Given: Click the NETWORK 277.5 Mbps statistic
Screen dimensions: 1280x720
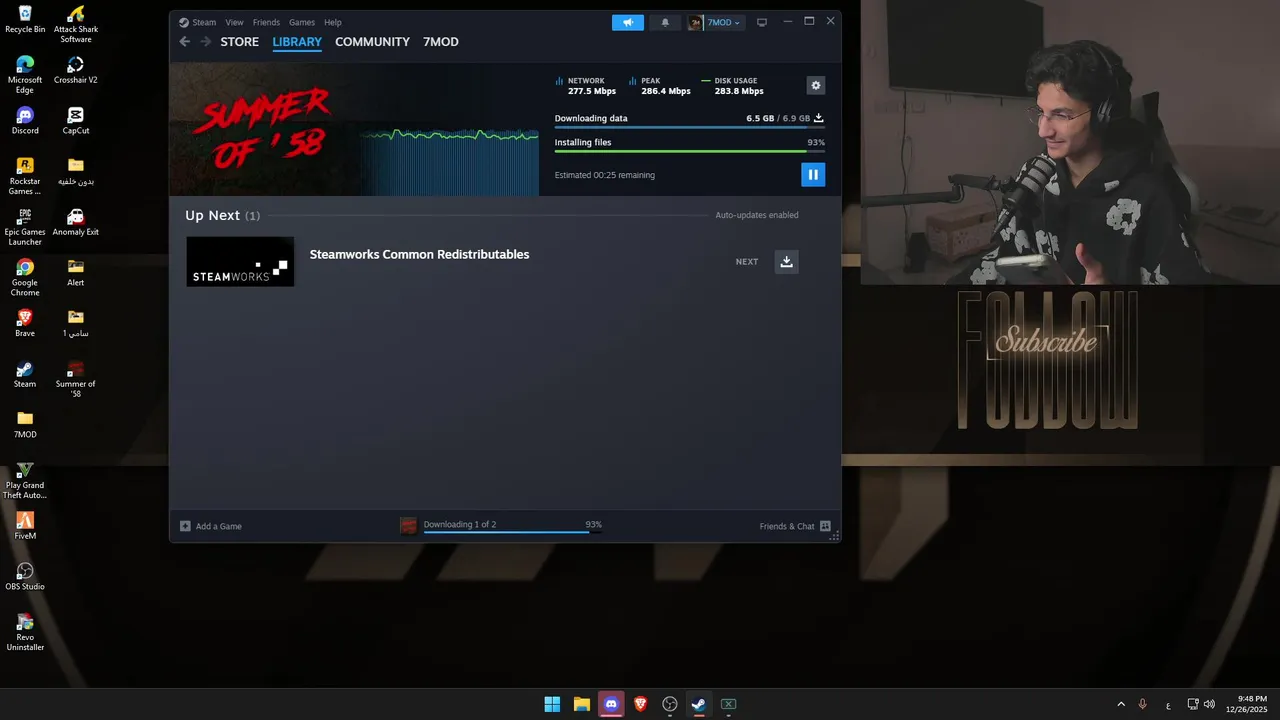Looking at the screenshot, I should click(586, 86).
